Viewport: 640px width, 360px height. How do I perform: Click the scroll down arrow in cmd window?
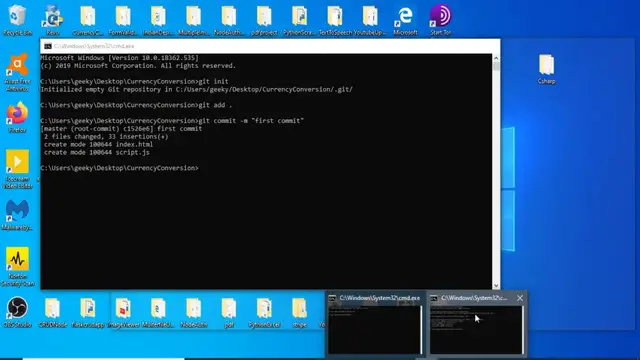click(x=496, y=286)
